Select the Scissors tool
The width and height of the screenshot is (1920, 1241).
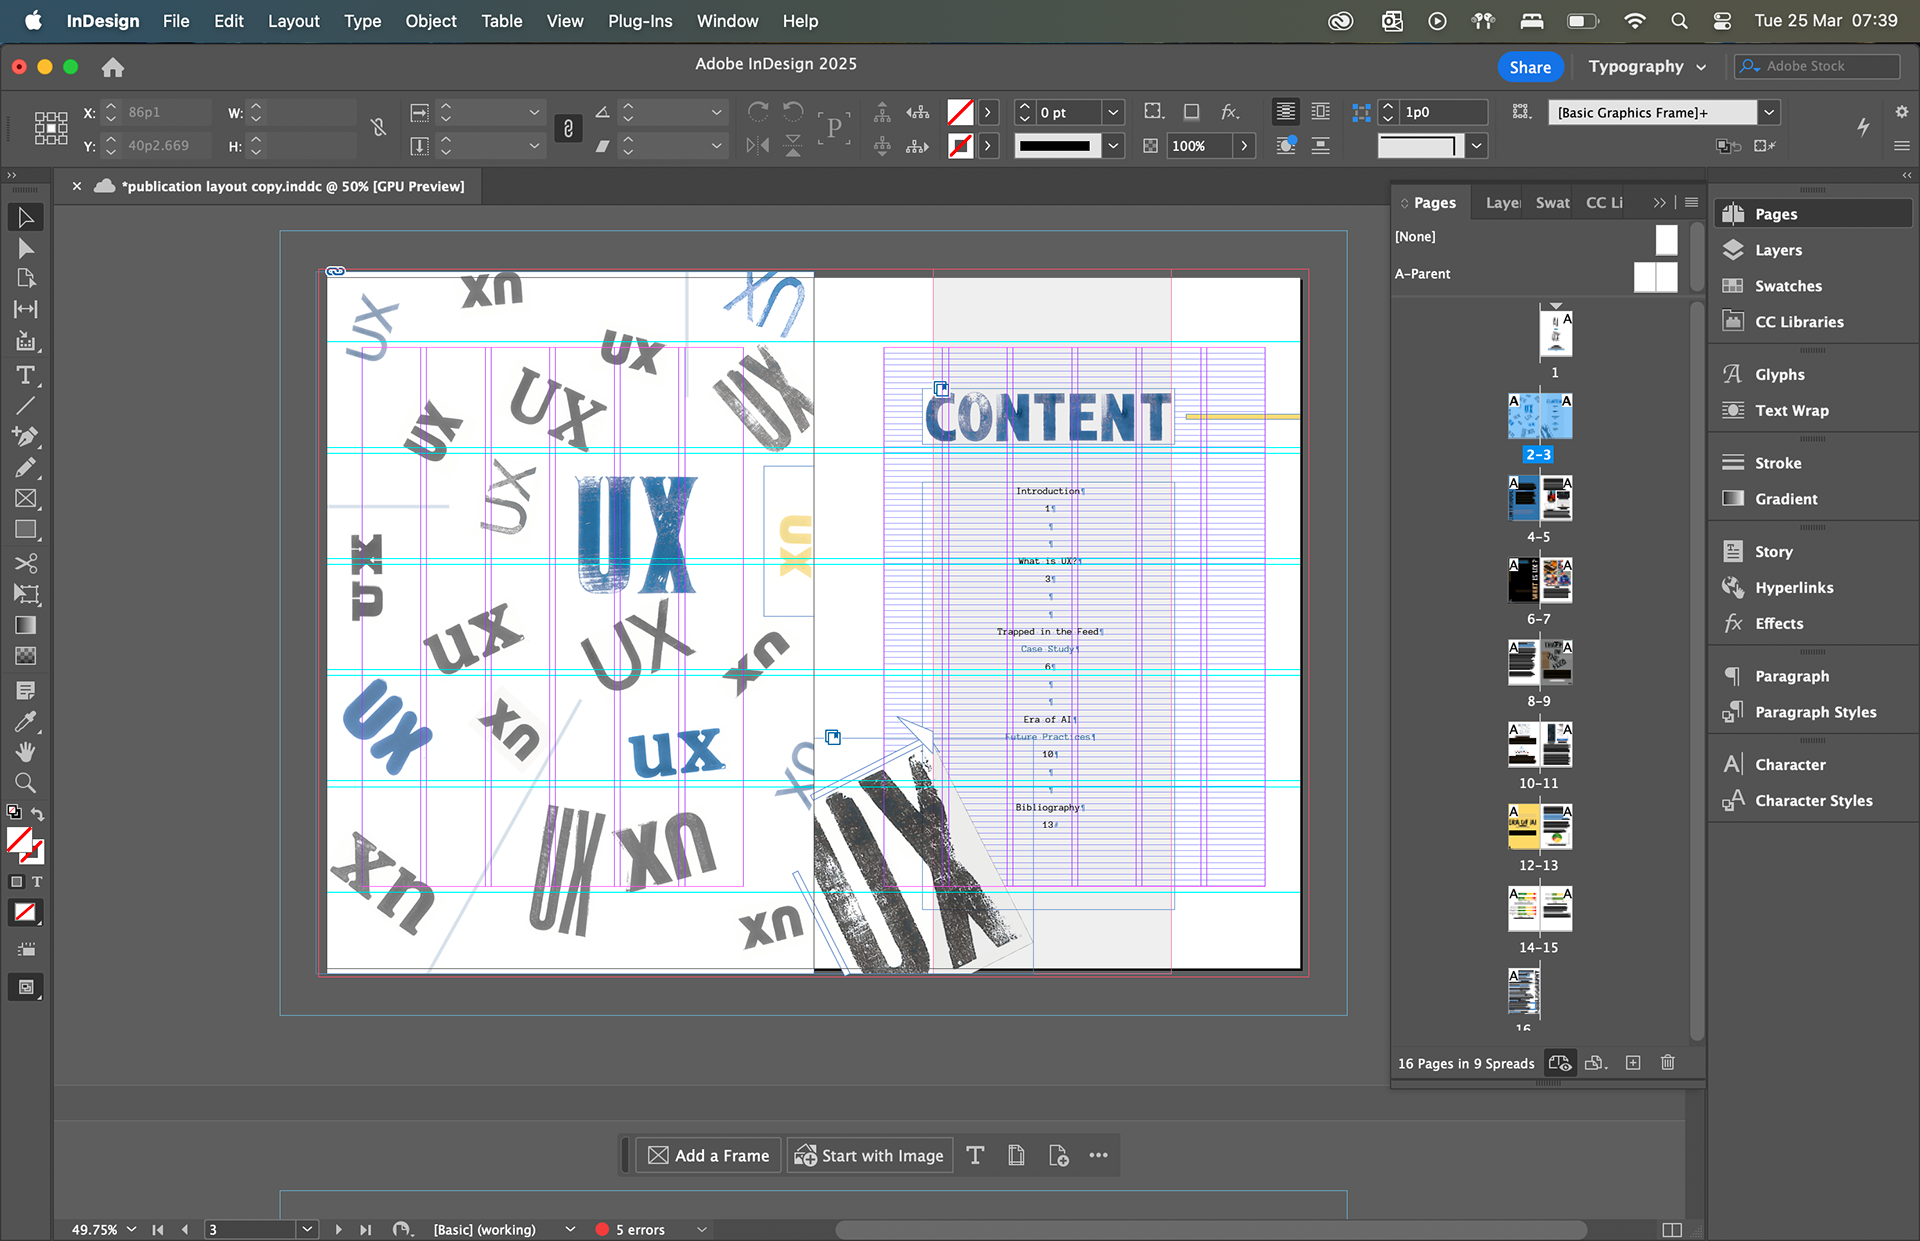coord(26,563)
